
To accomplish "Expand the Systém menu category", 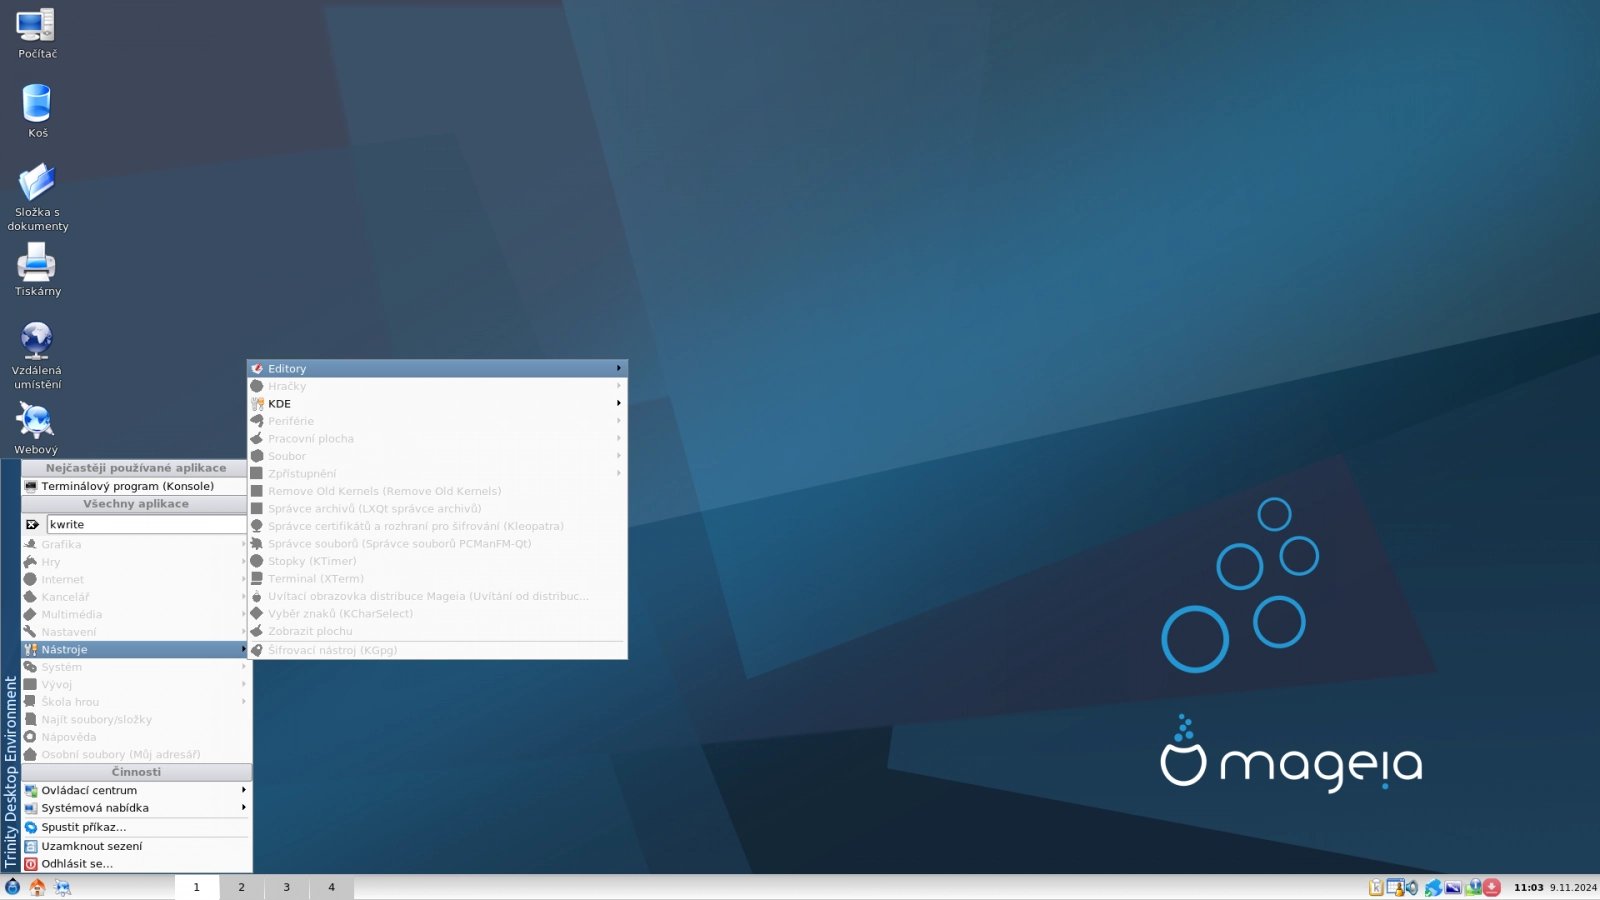I will pos(135,667).
